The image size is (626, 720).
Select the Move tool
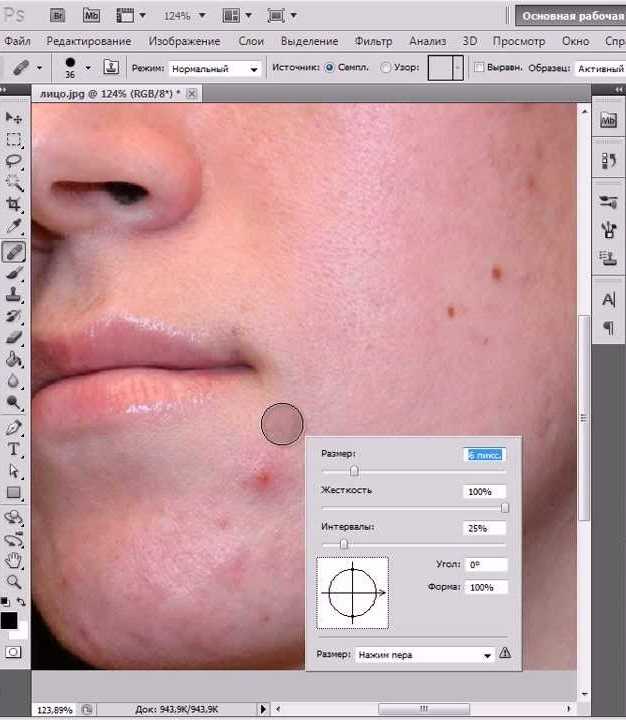14,118
